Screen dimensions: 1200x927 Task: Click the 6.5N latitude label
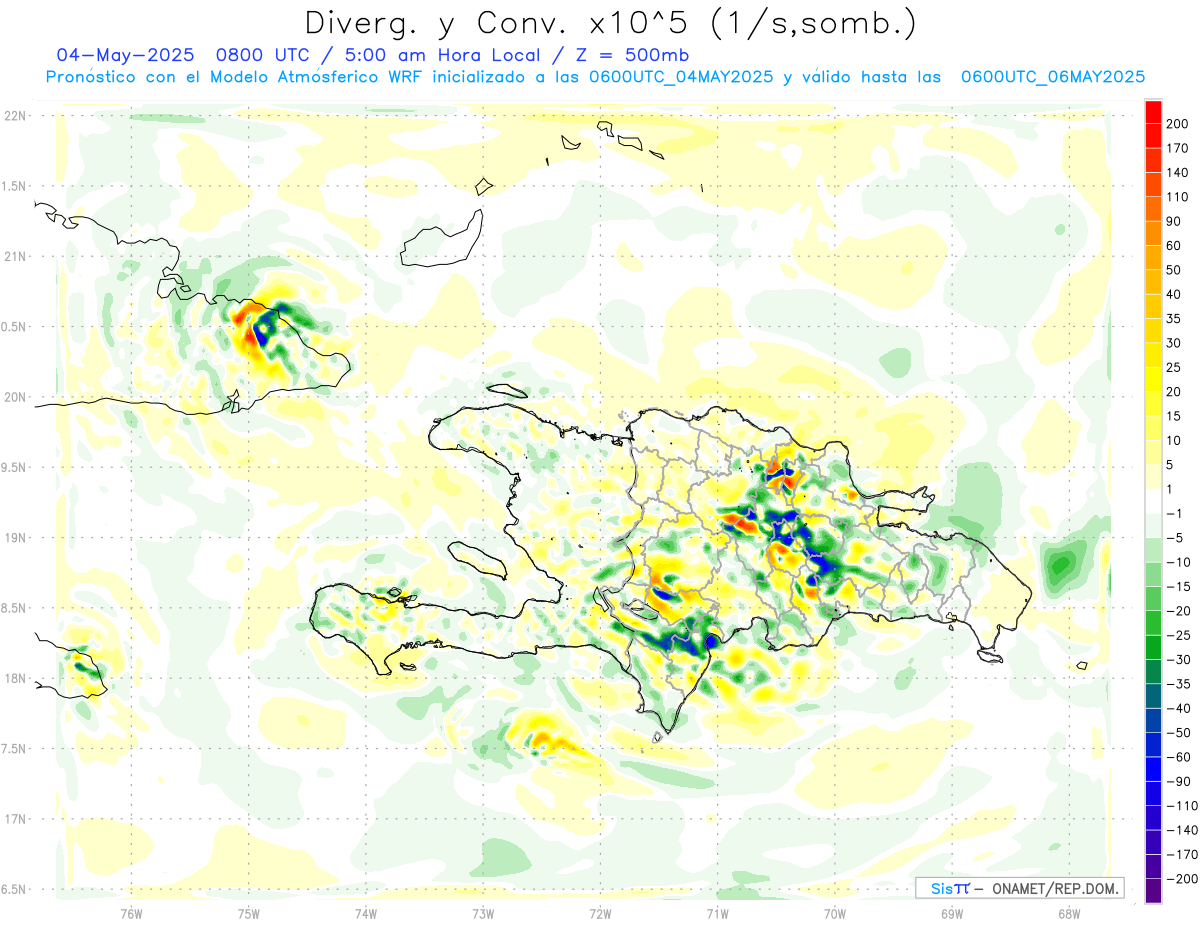(15, 889)
